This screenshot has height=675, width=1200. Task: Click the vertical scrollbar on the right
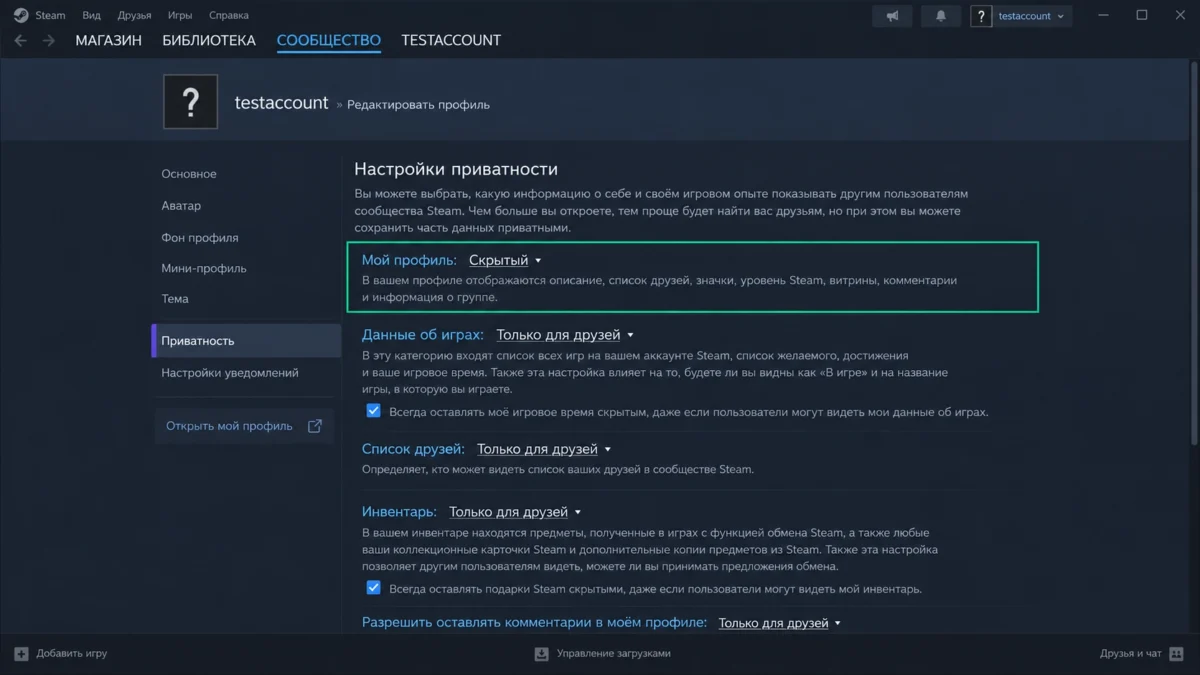(x=1194, y=255)
